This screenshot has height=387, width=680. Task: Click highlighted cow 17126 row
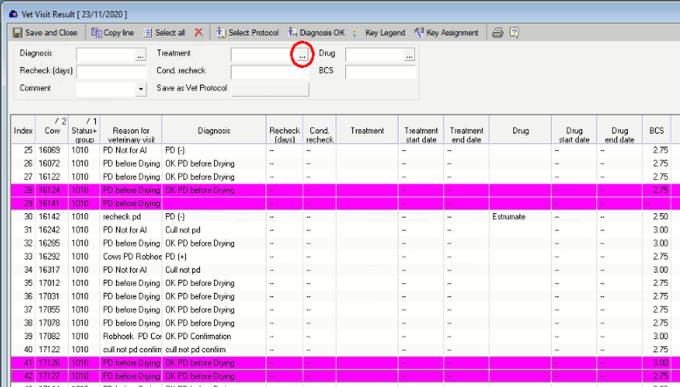(345, 363)
